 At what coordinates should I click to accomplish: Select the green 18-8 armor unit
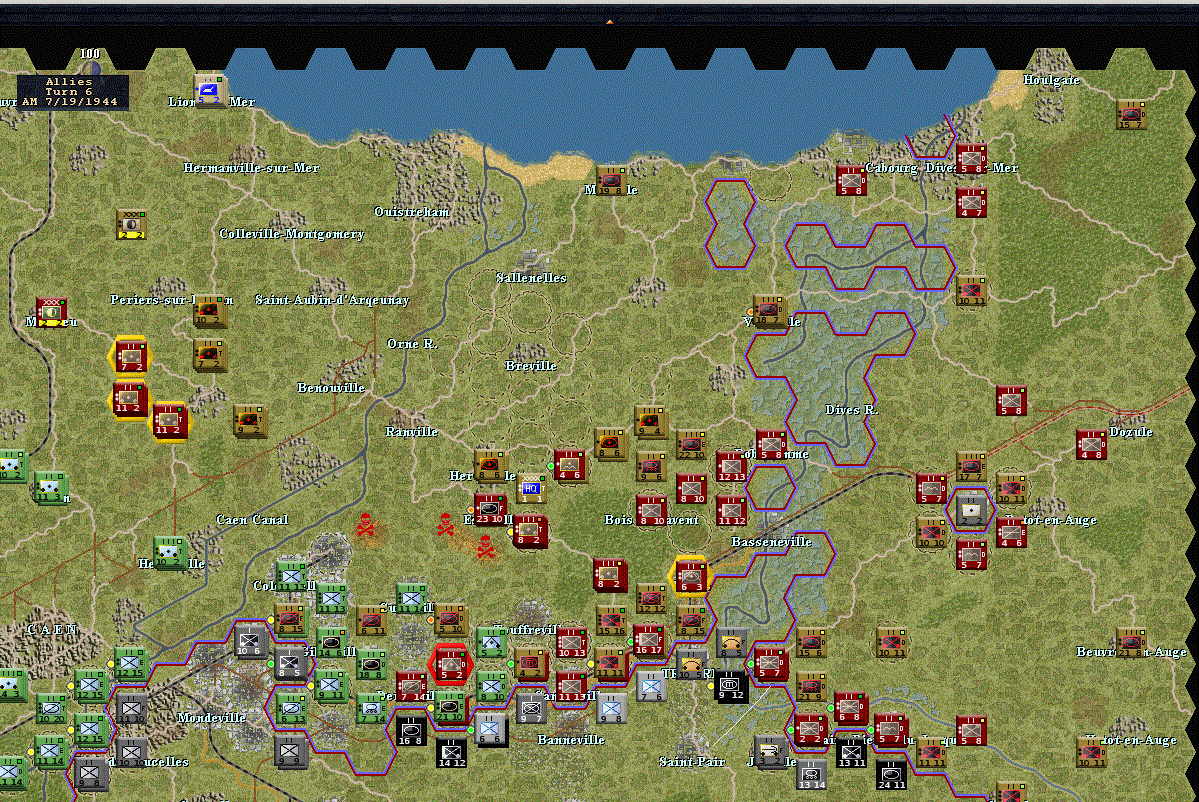coord(370,664)
